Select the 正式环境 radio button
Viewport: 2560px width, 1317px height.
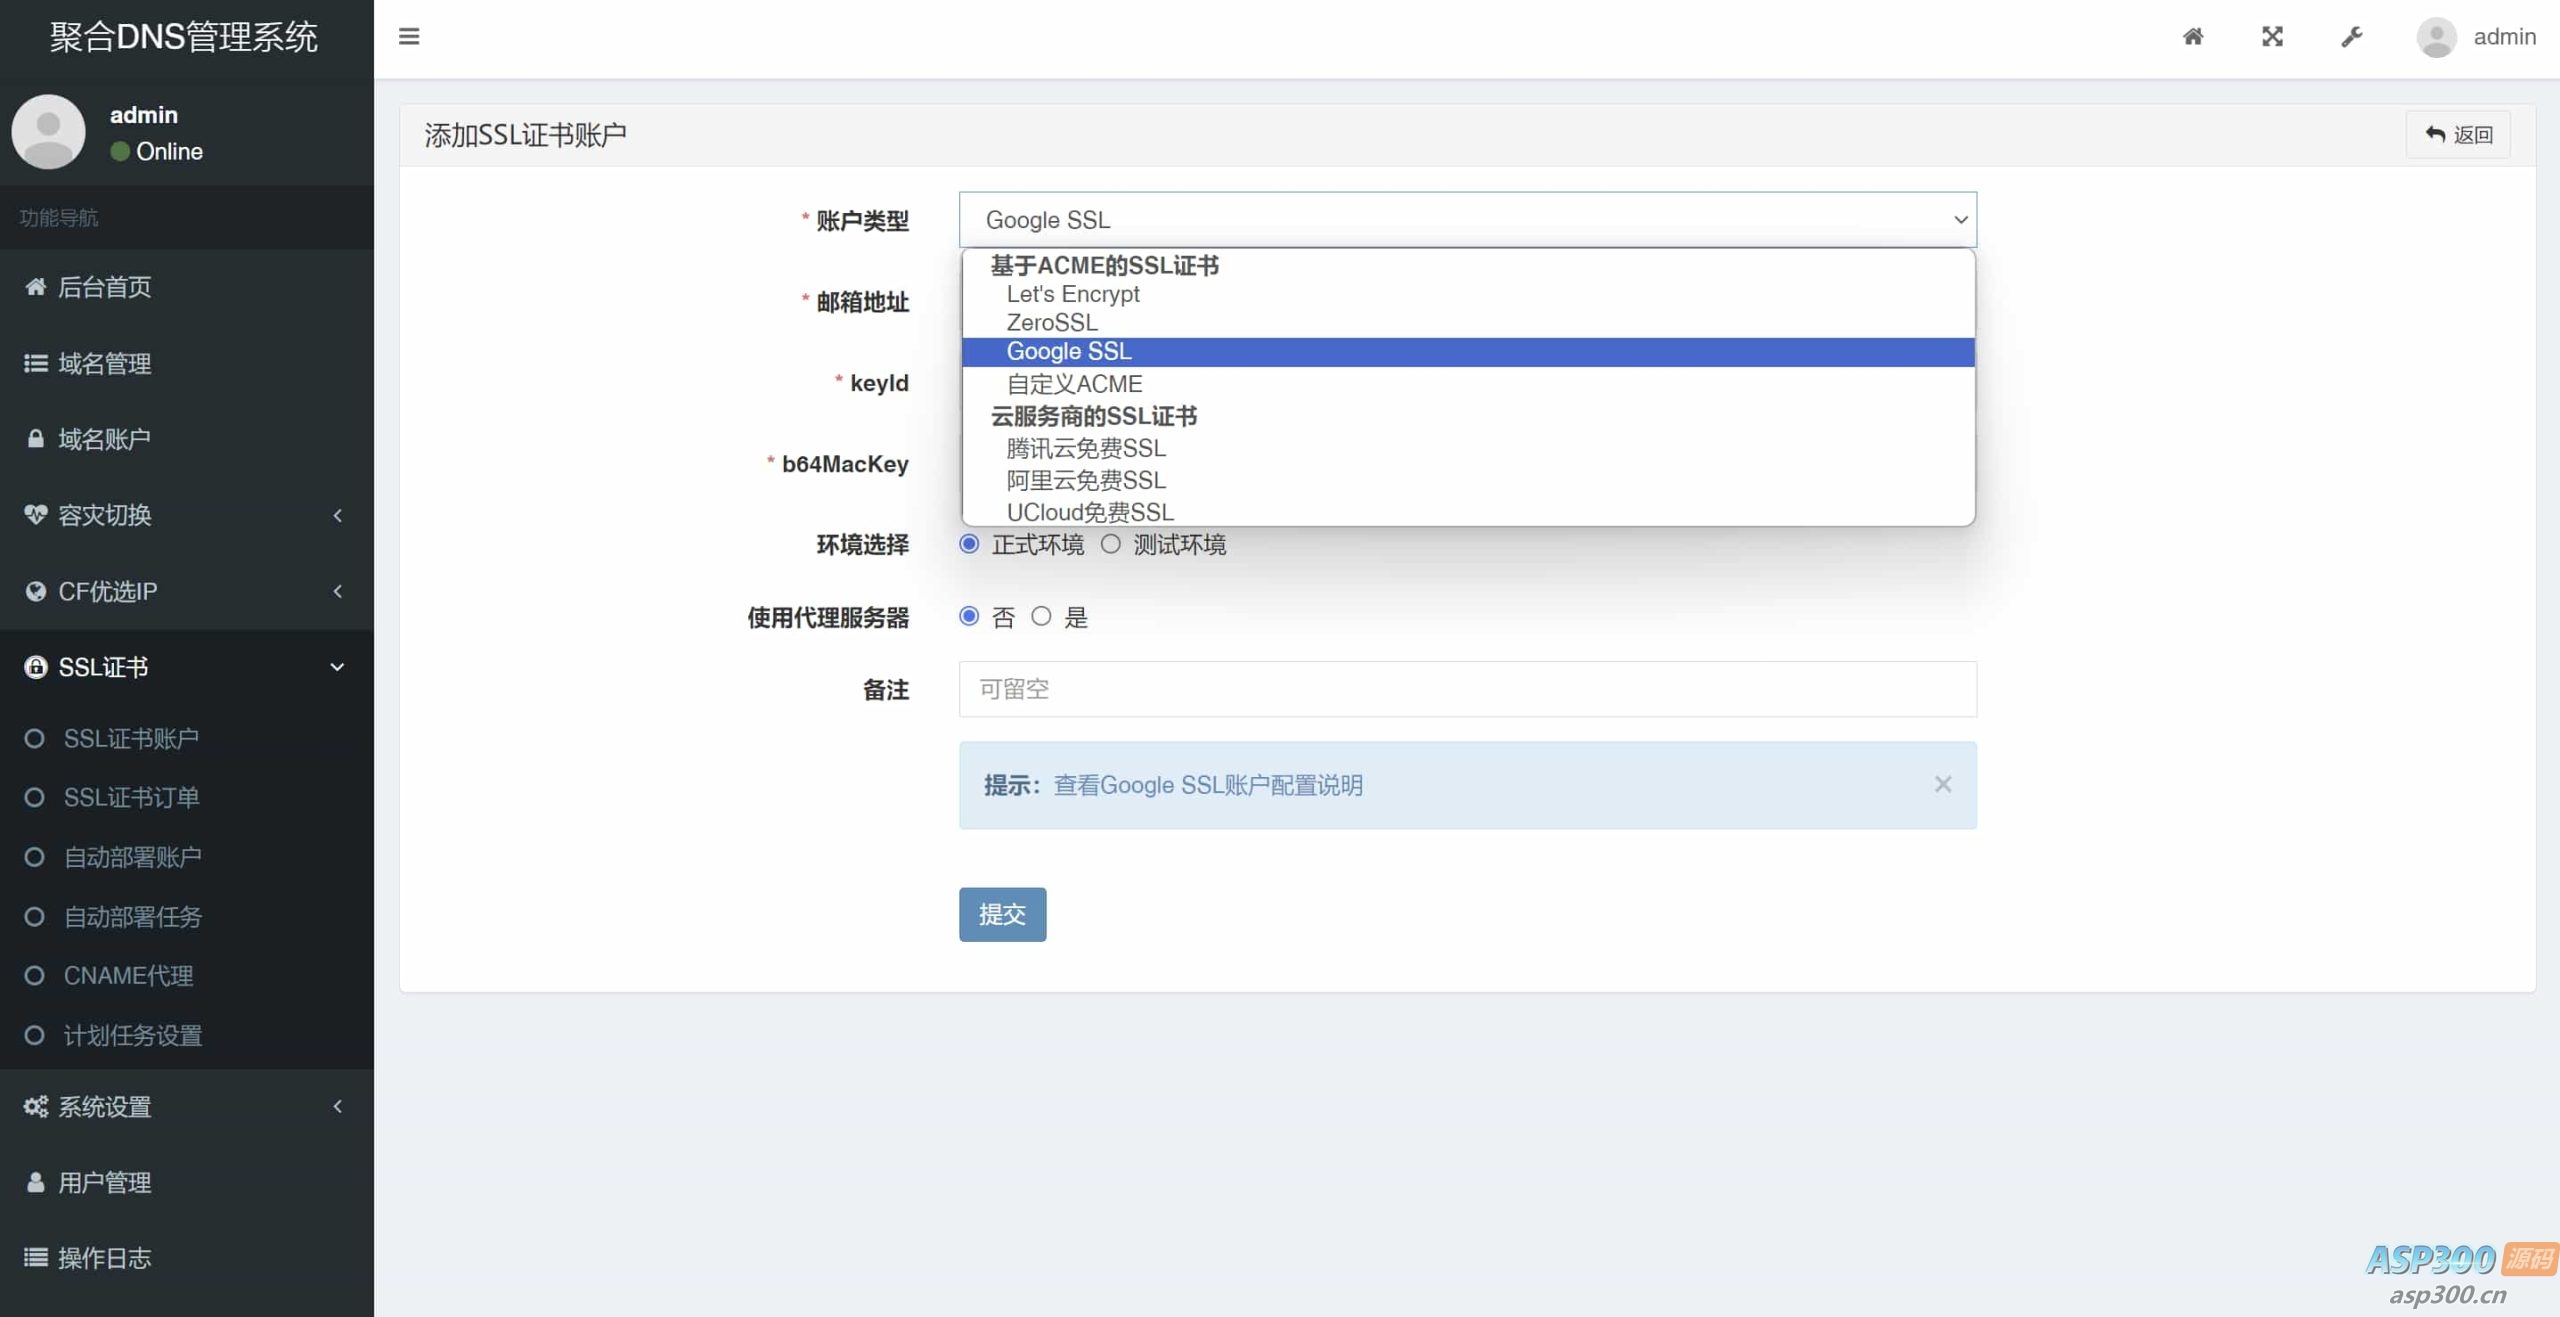969,544
